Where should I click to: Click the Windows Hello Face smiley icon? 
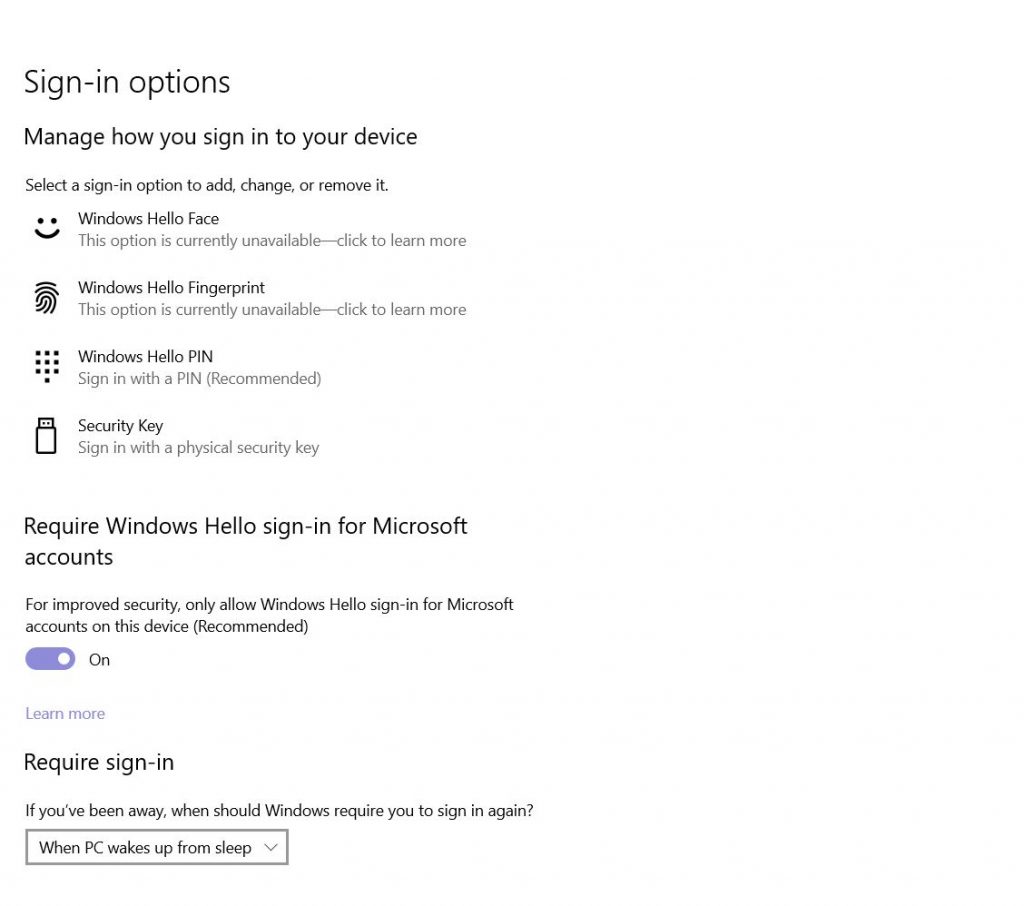click(46, 228)
